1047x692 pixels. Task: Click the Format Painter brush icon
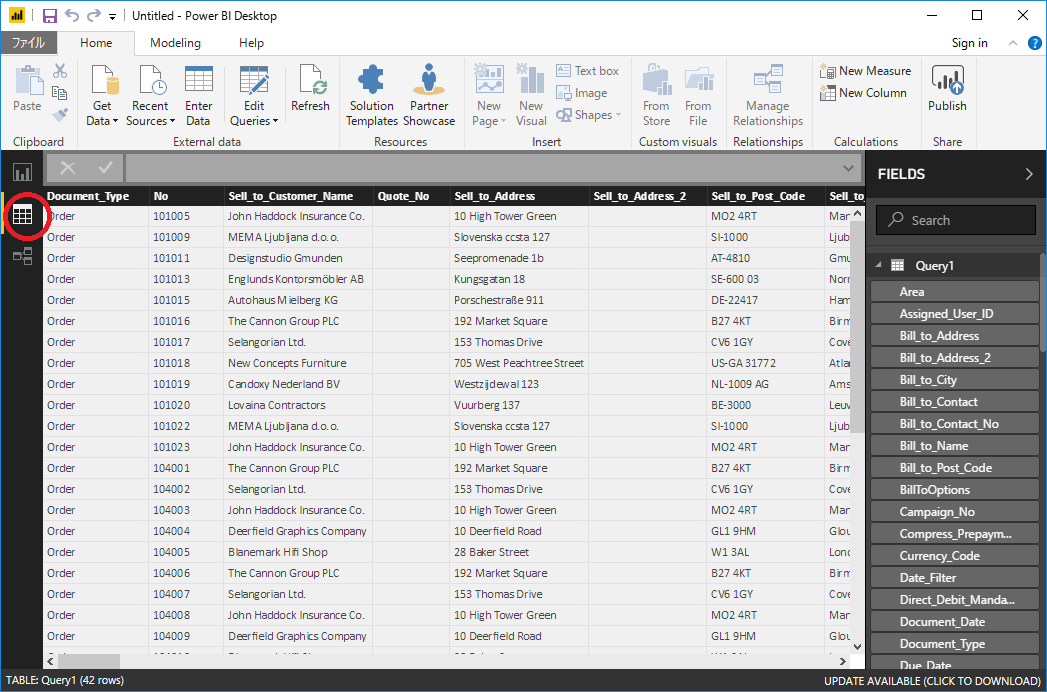(x=60, y=115)
